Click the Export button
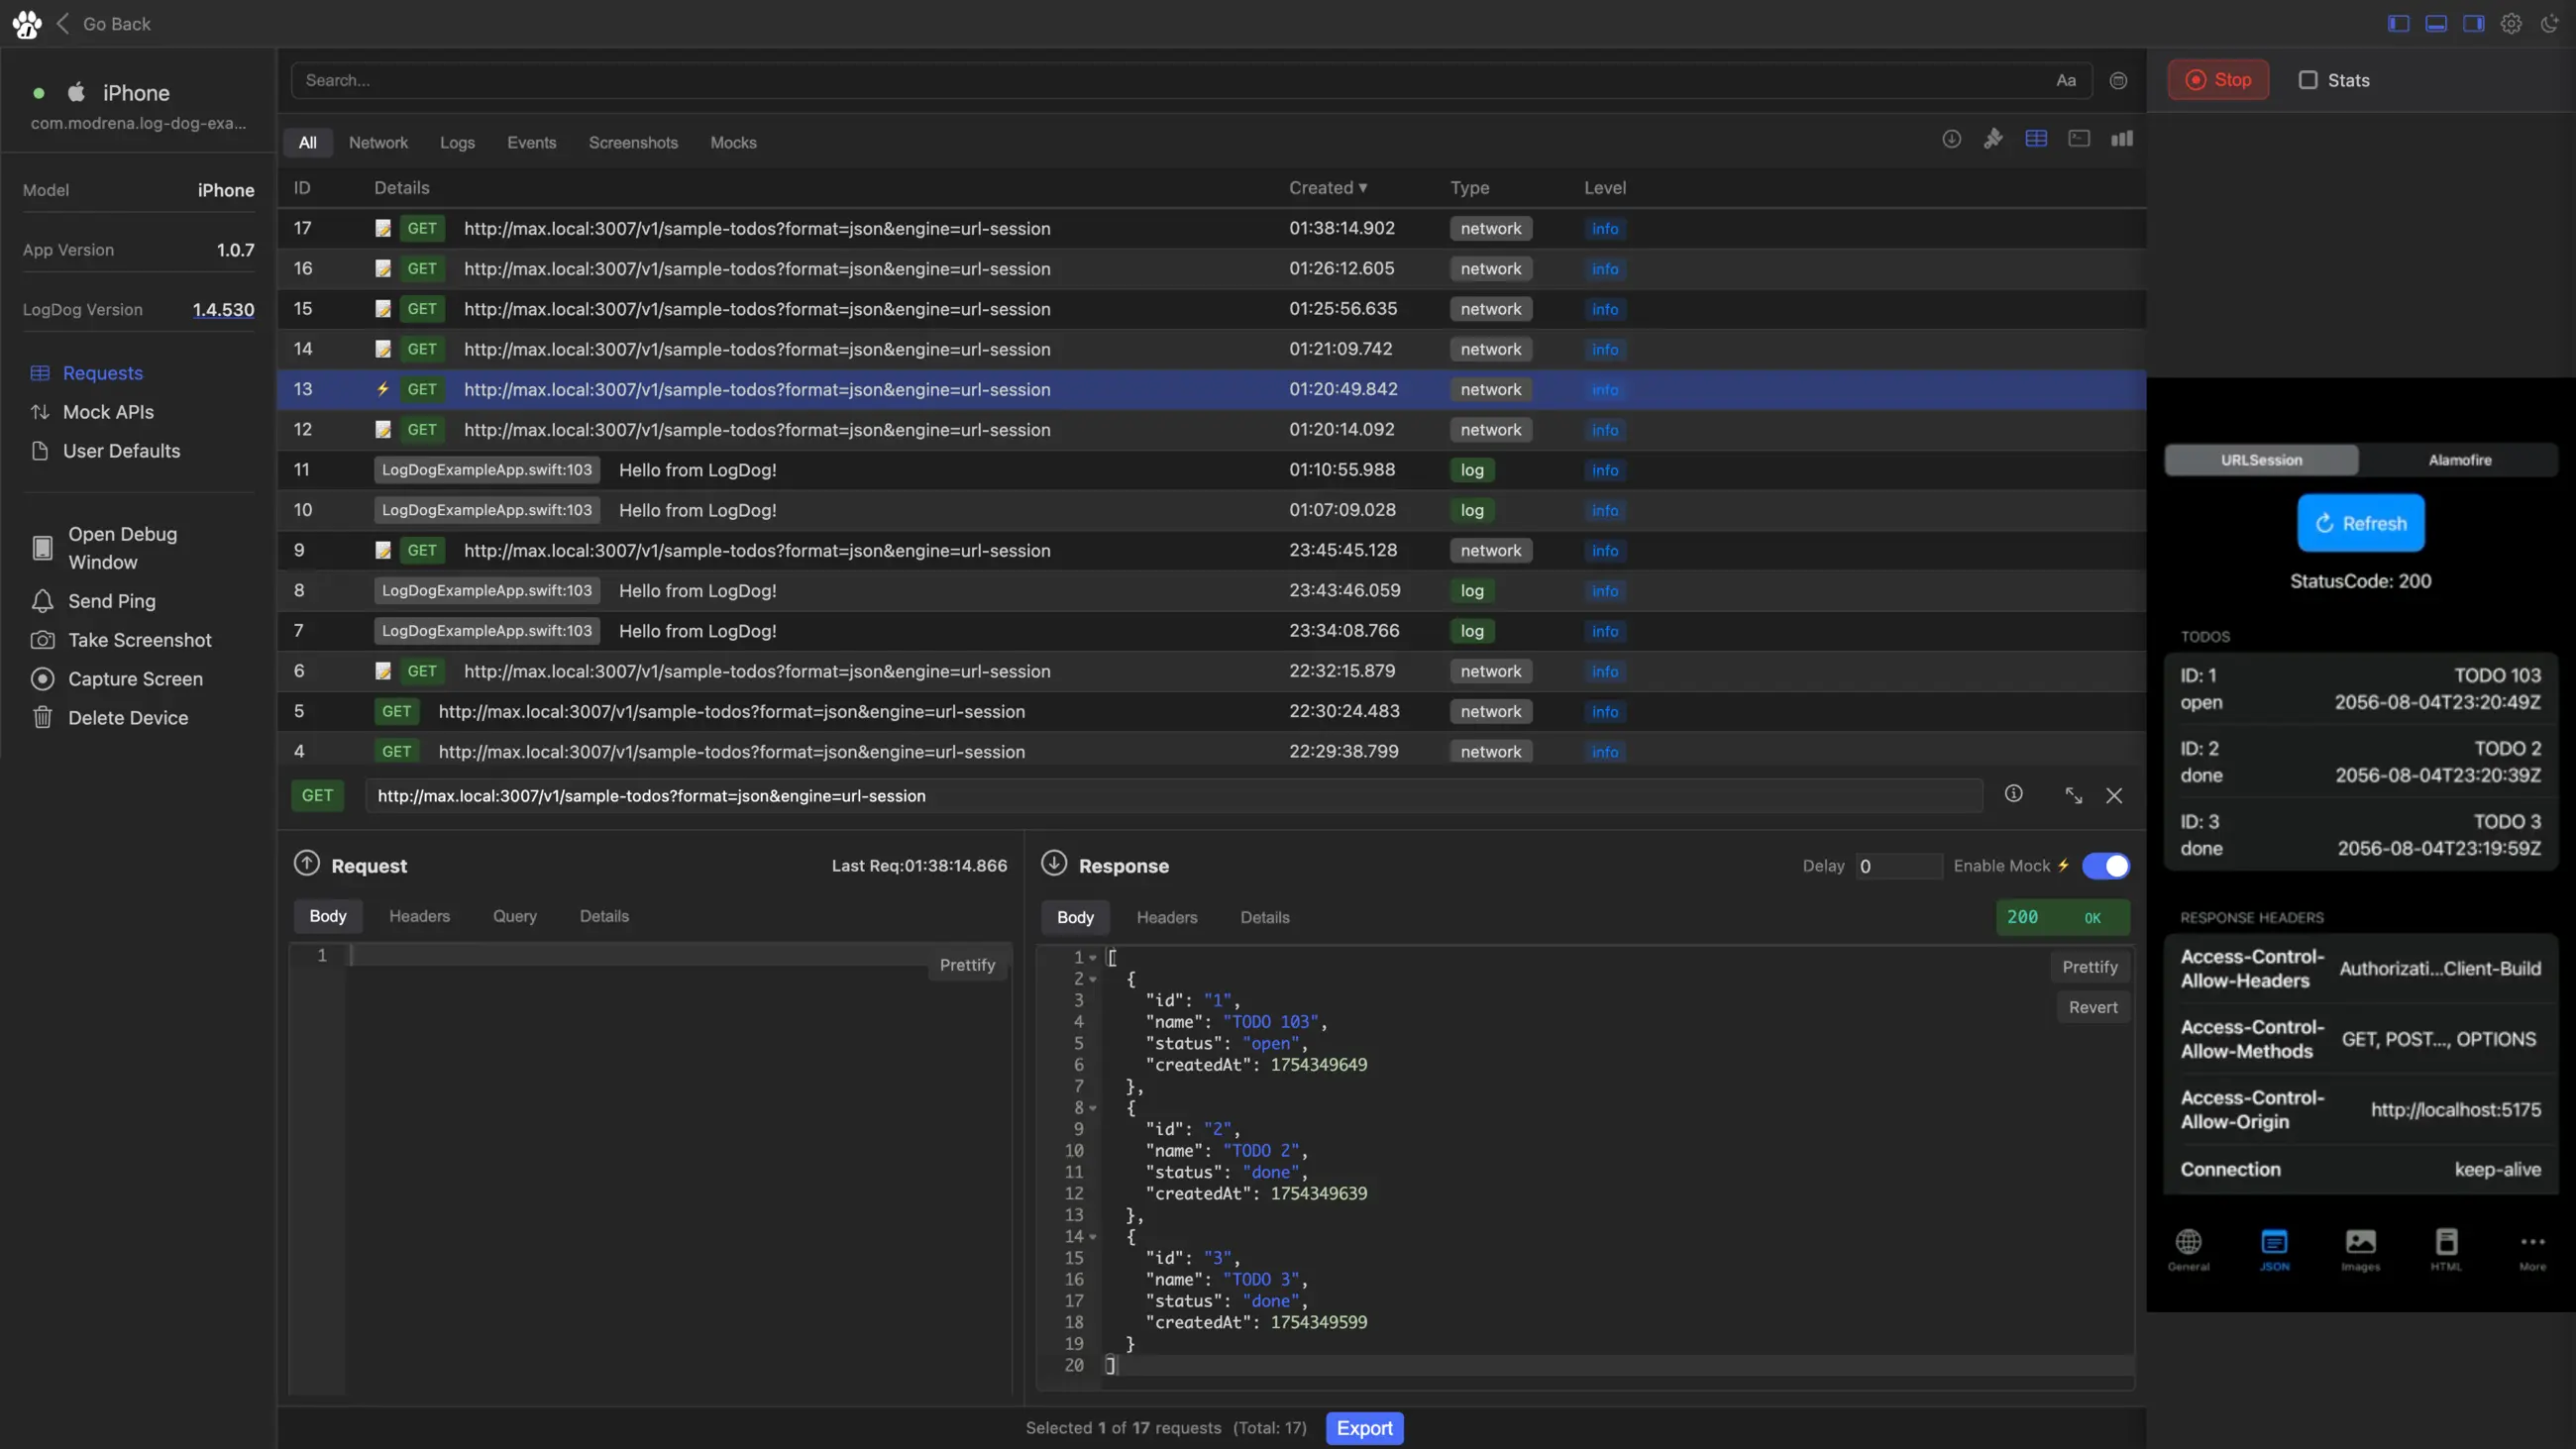2576x1449 pixels. click(x=1364, y=1428)
